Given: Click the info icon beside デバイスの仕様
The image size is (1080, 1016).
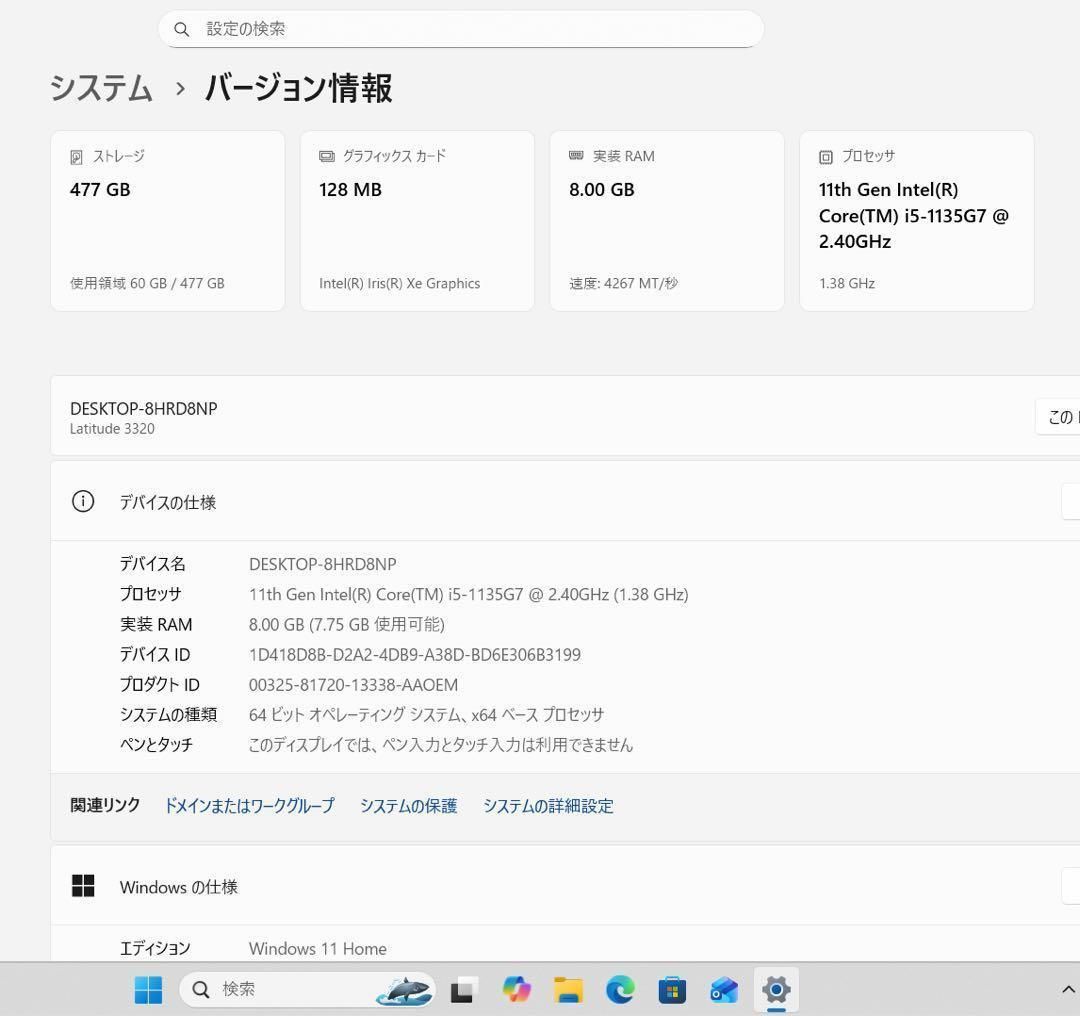Looking at the screenshot, I should coord(83,502).
